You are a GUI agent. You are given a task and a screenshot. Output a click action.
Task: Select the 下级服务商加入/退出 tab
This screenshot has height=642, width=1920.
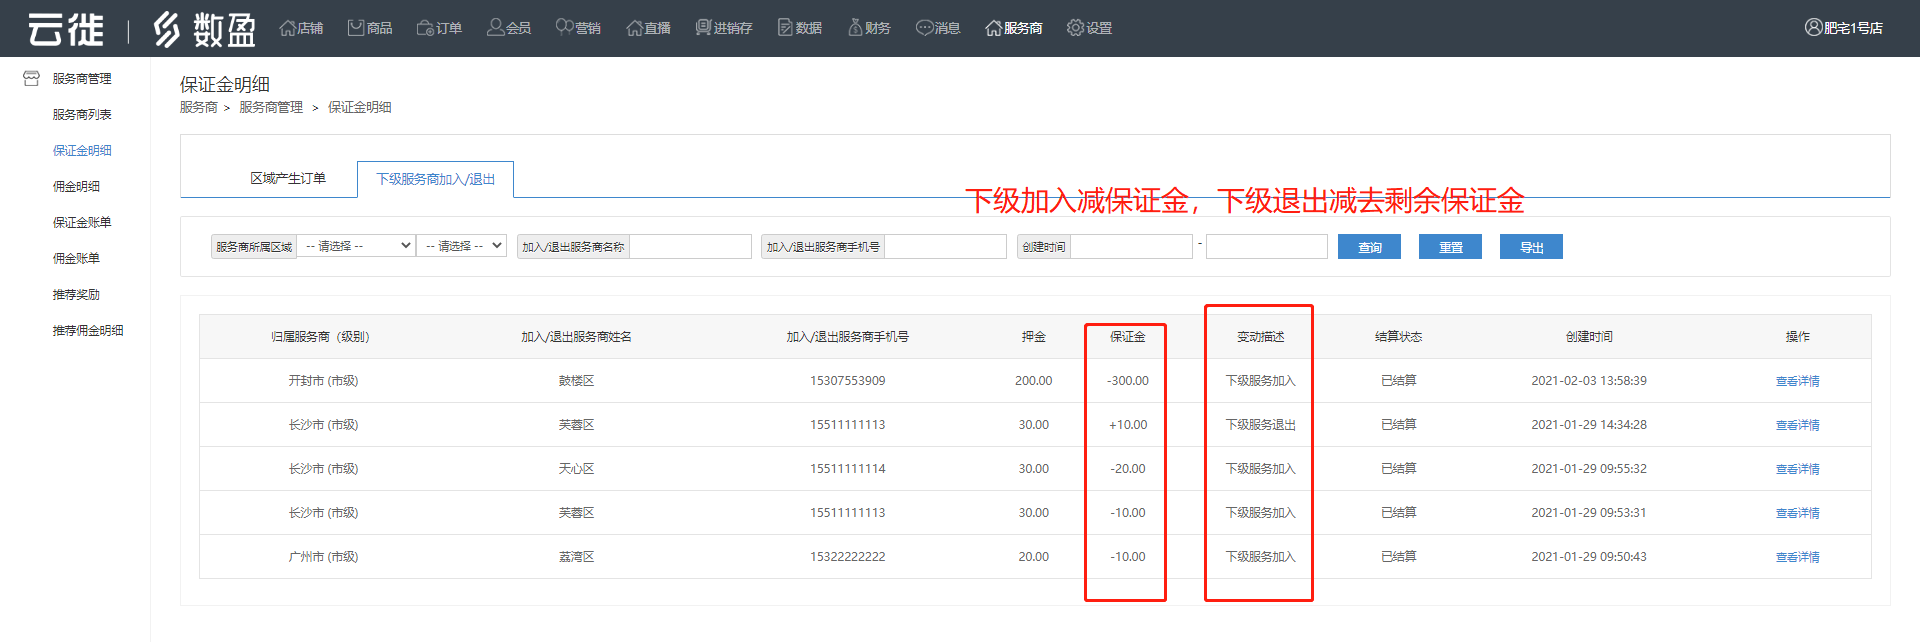[x=435, y=180]
